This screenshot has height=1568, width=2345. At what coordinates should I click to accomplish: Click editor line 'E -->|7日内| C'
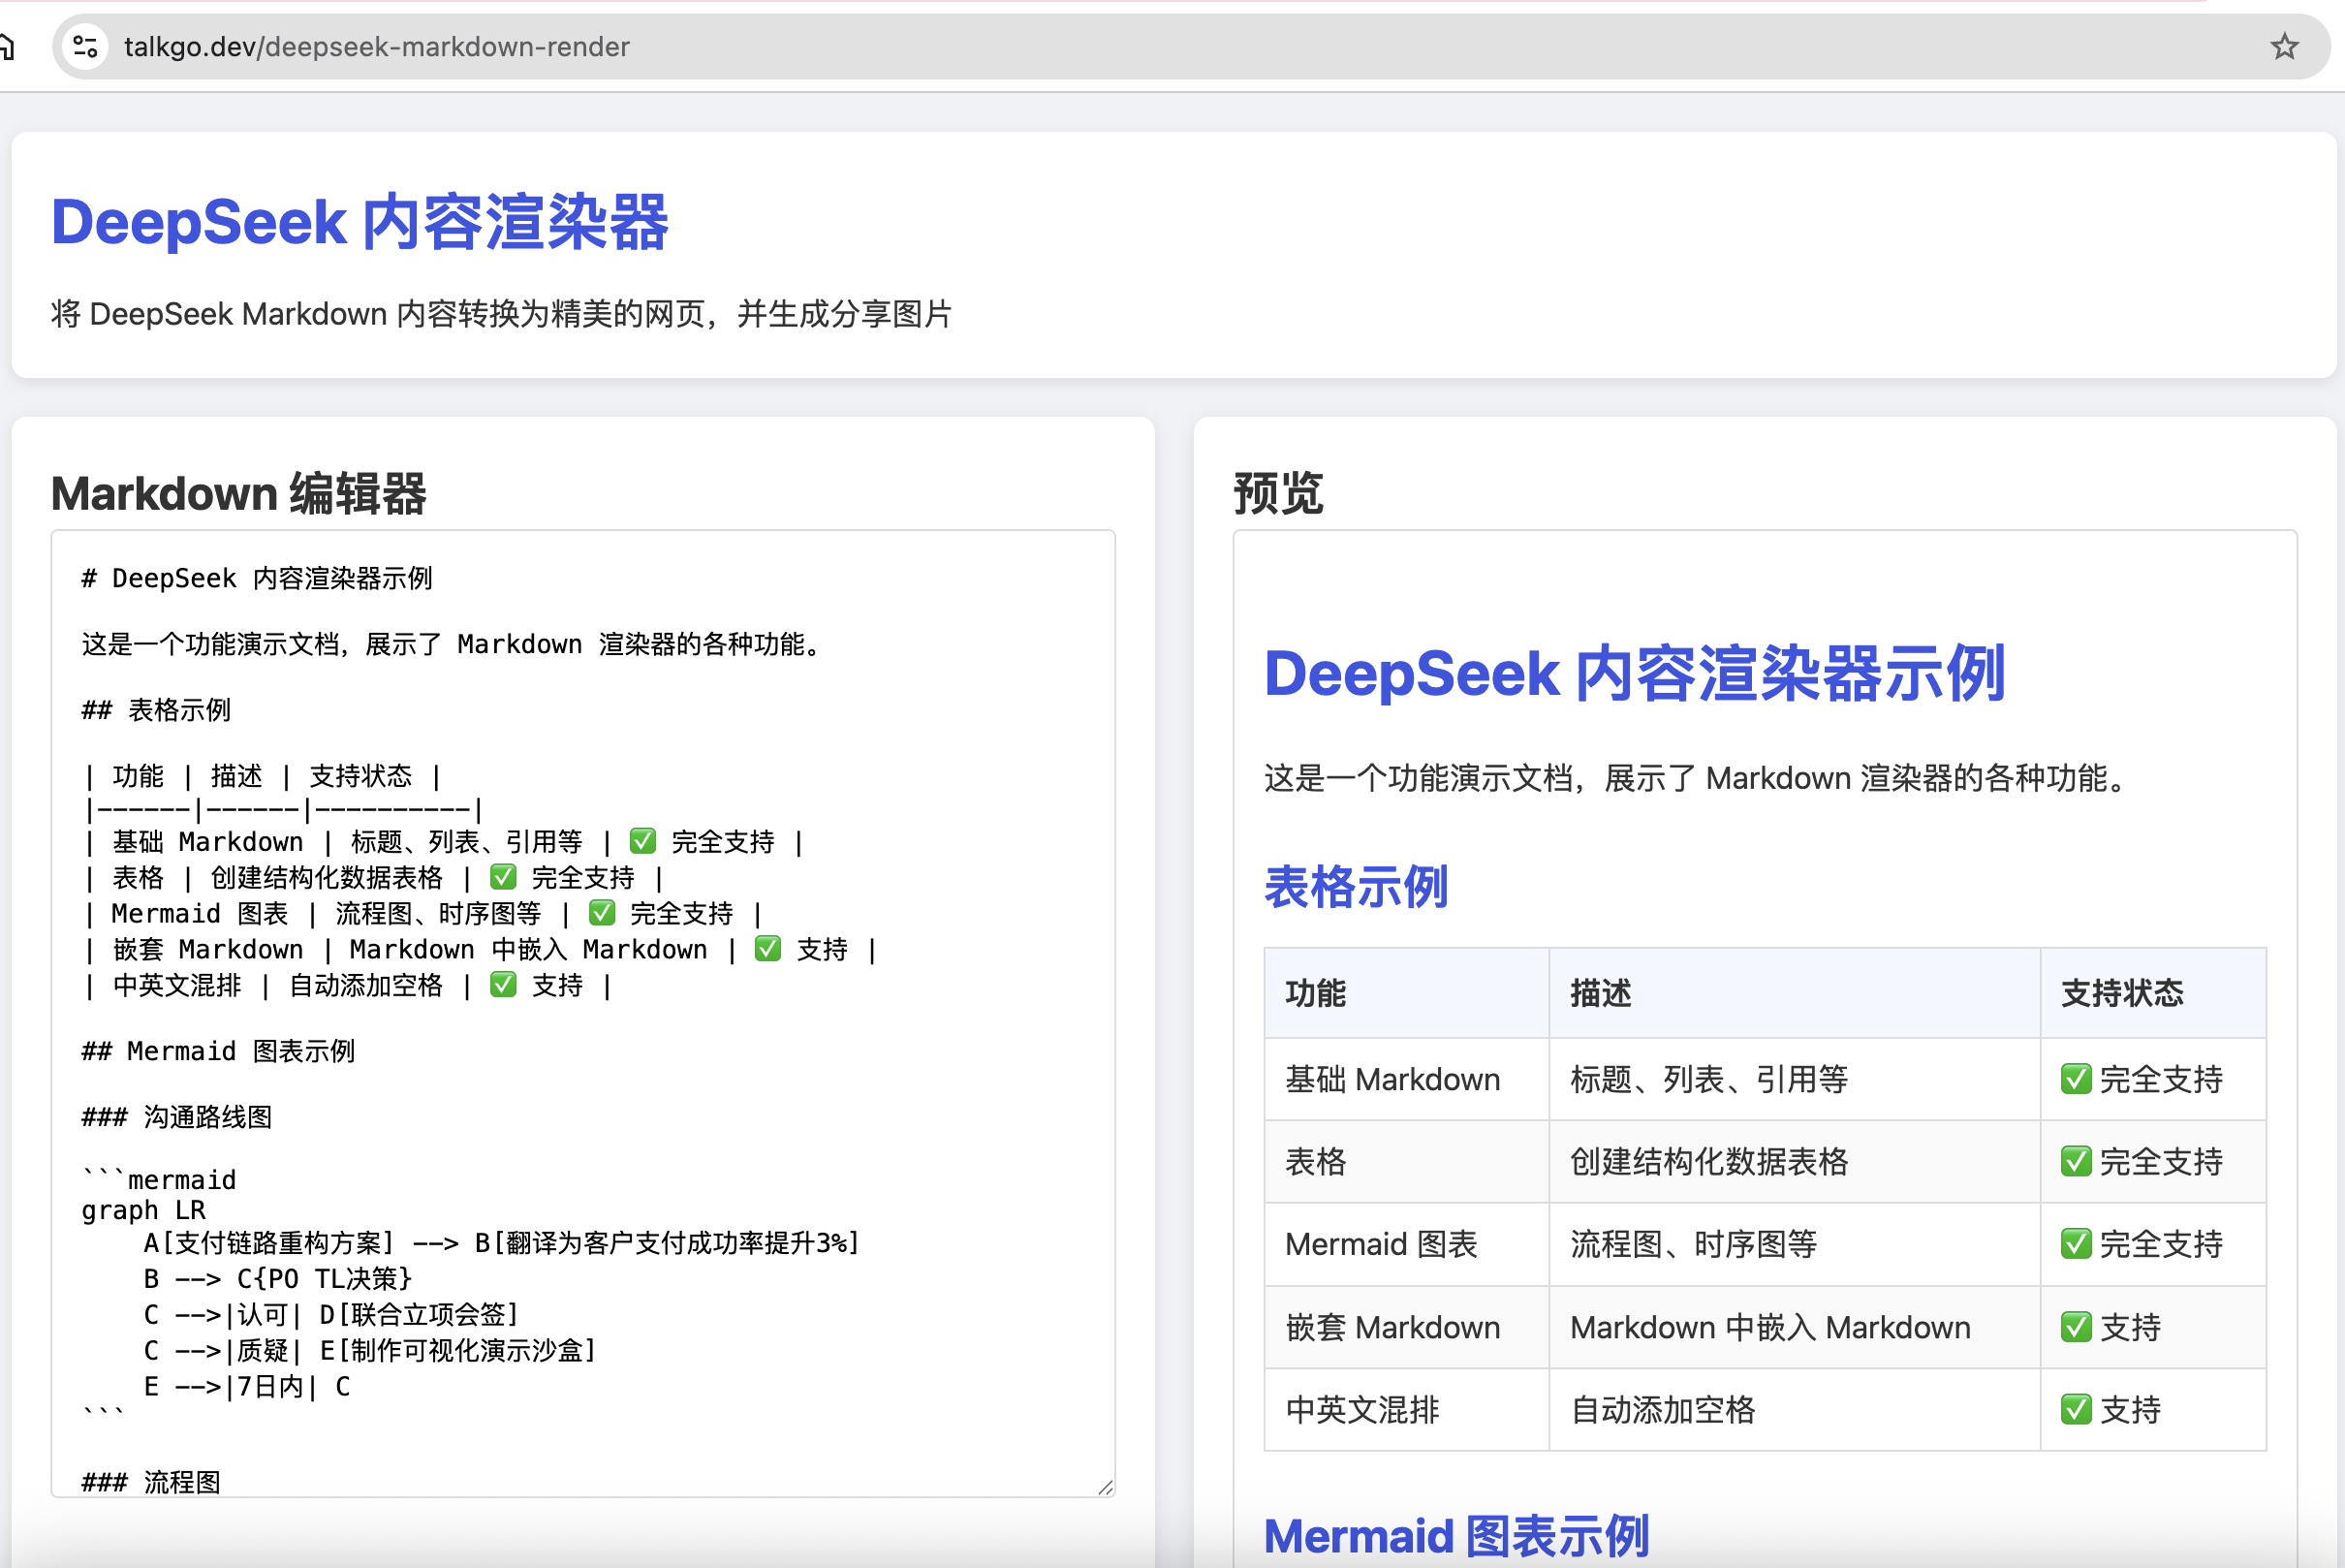click(246, 1387)
